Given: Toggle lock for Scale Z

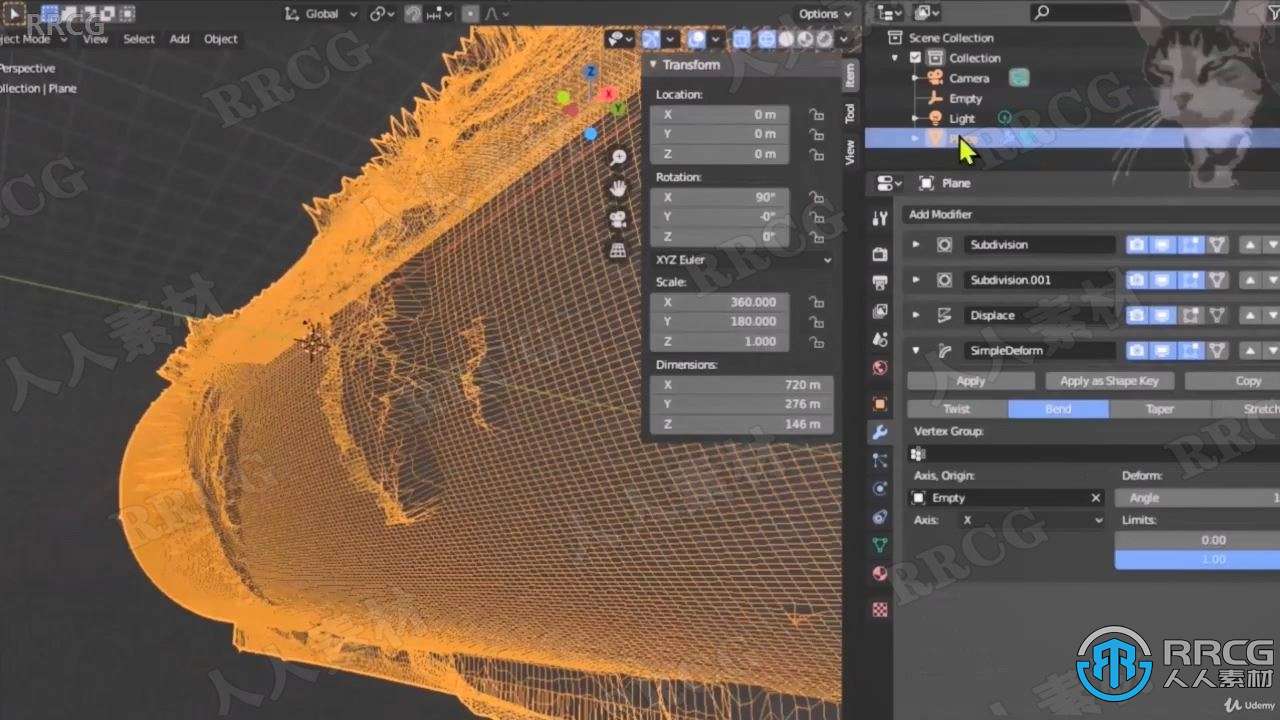Looking at the screenshot, I should pyautogui.click(x=816, y=341).
